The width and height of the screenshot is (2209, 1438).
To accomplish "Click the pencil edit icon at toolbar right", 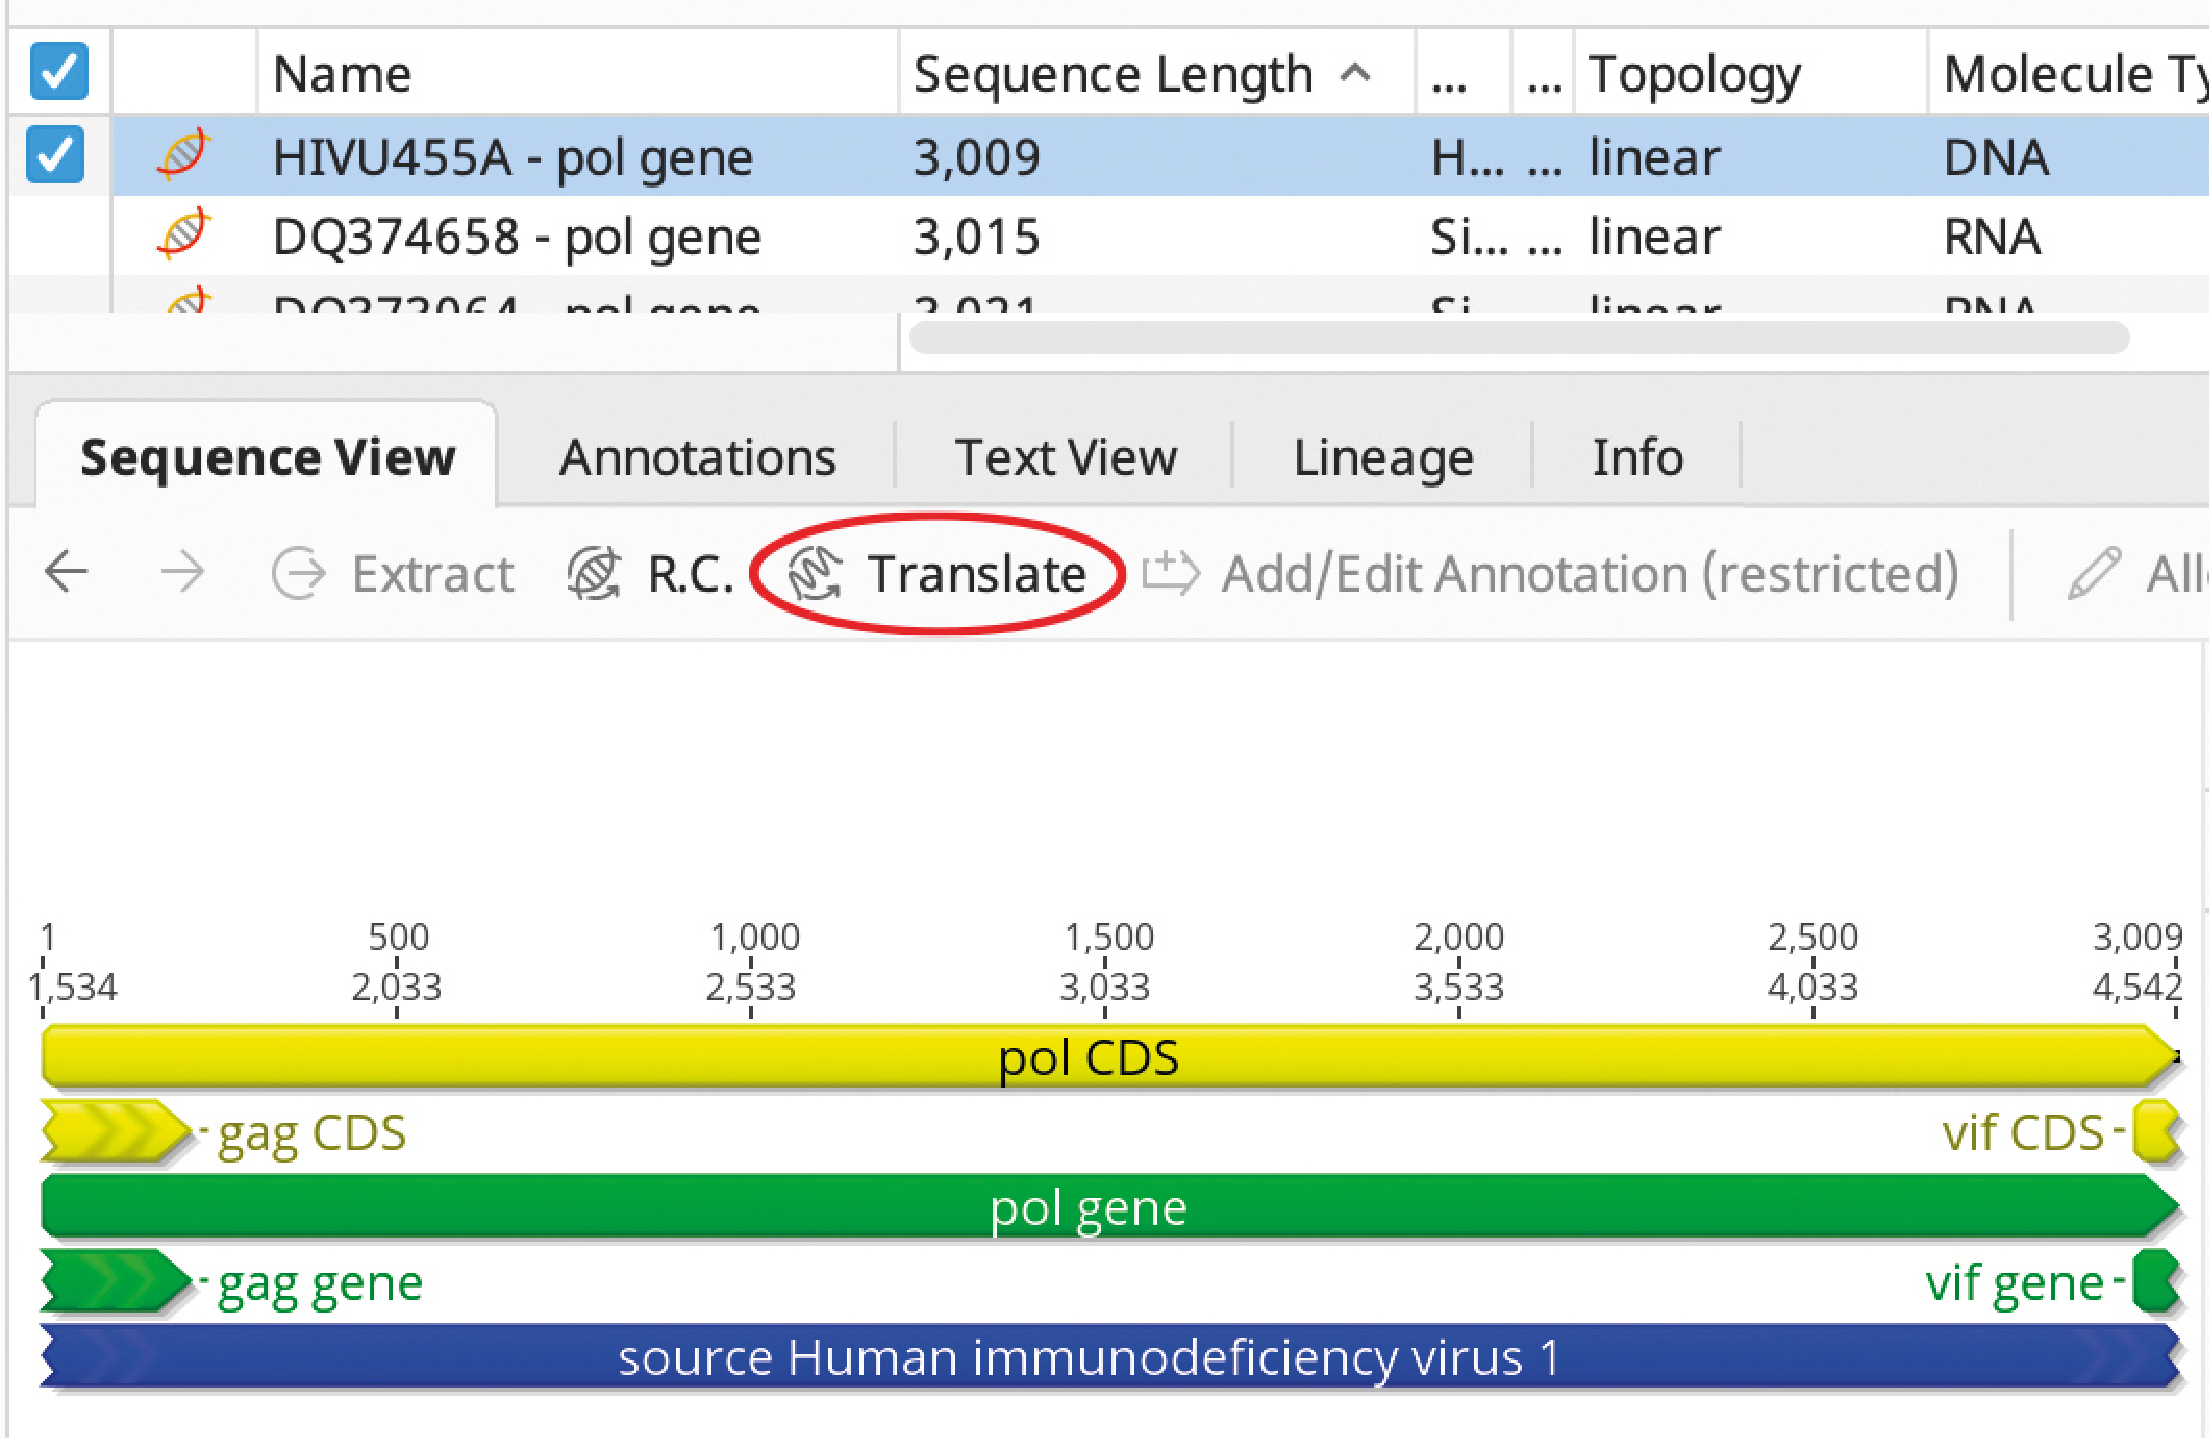I will 2093,573.
